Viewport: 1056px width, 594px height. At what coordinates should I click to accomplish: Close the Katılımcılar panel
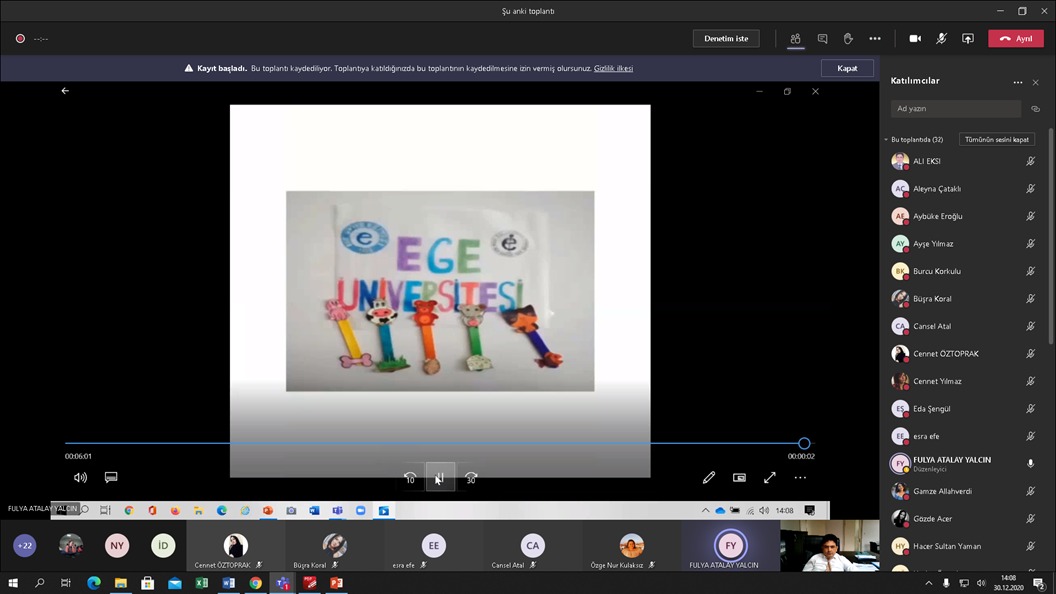(1036, 82)
